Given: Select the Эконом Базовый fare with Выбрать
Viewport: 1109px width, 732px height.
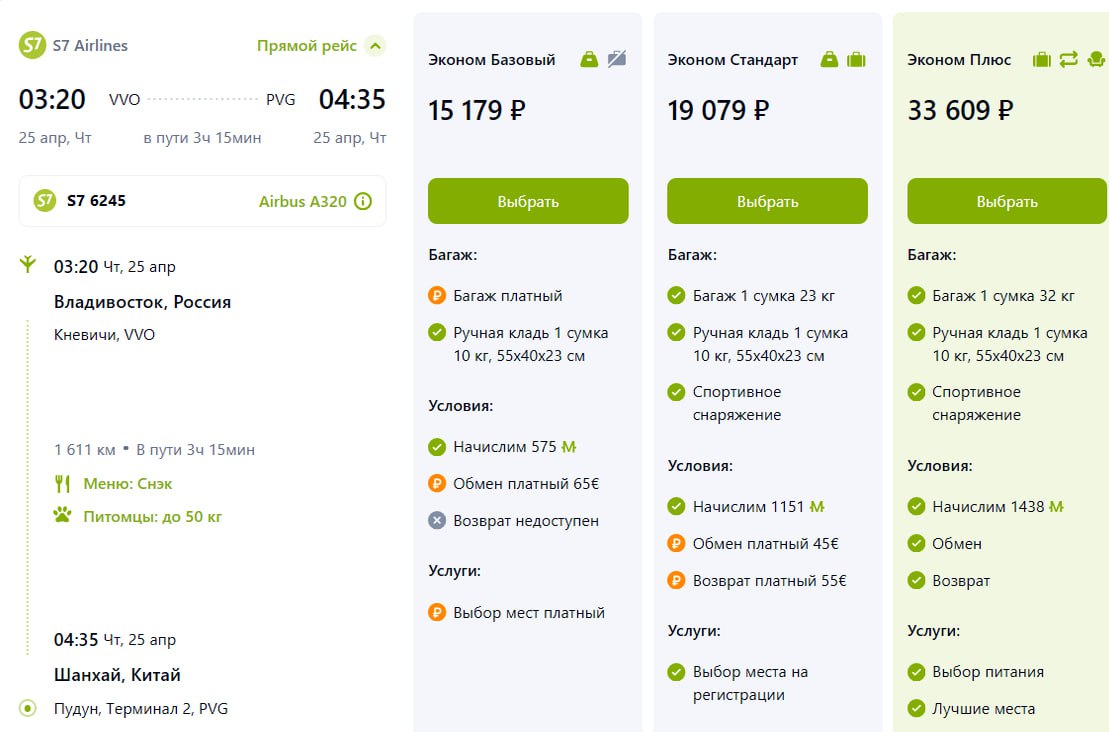Looking at the screenshot, I should coord(528,201).
